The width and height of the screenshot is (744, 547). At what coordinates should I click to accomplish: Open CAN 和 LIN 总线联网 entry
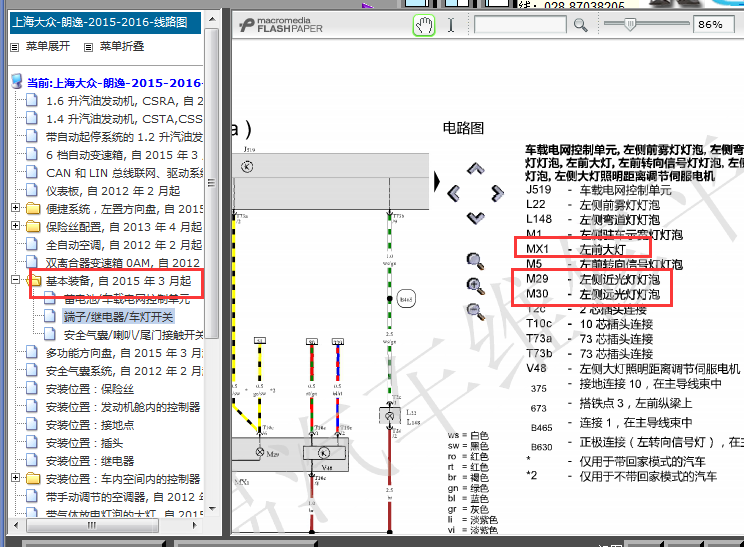point(124,173)
